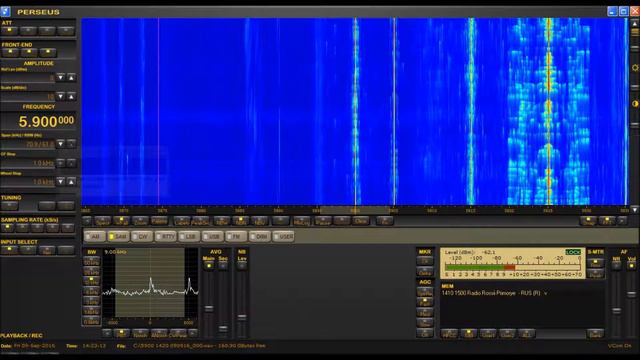Select the 50 kHz bandwidth button

pos(91,261)
